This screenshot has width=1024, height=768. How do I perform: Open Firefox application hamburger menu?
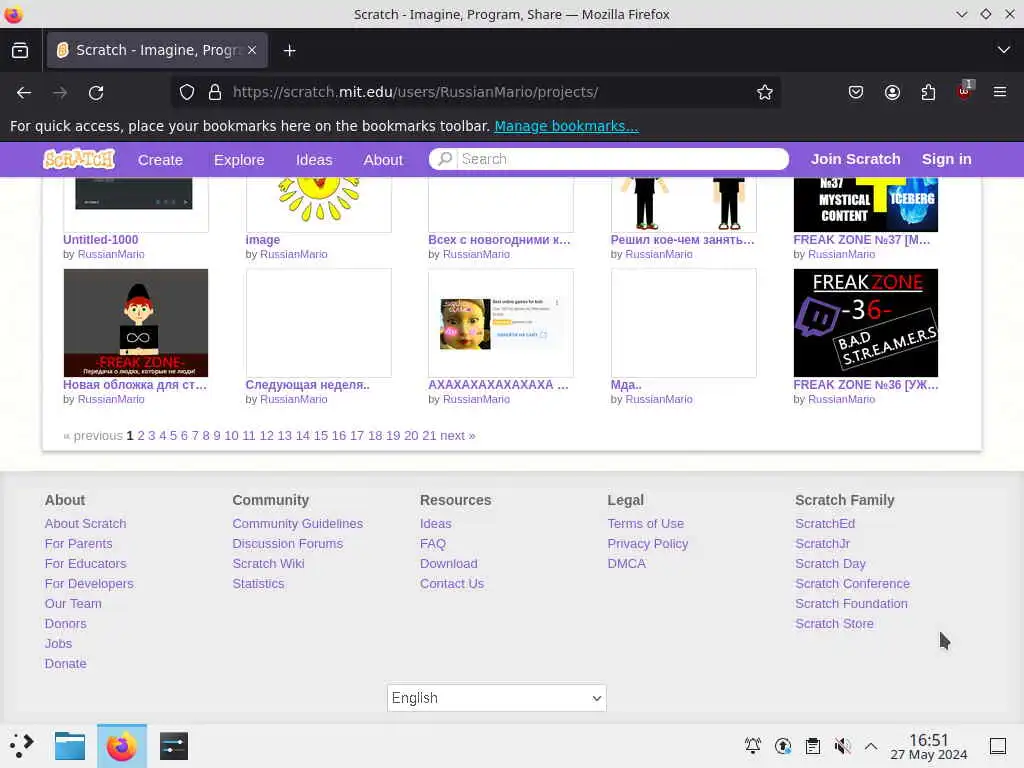tap(1000, 92)
